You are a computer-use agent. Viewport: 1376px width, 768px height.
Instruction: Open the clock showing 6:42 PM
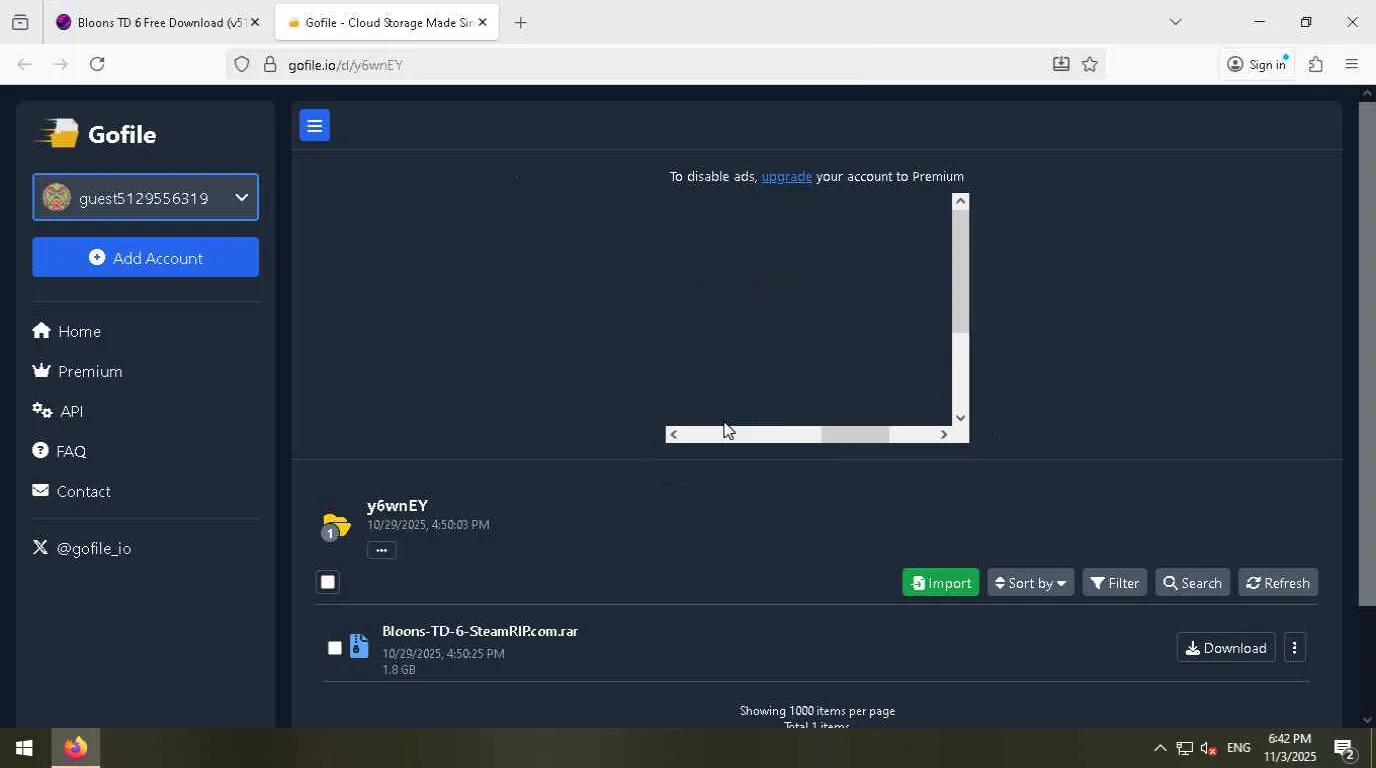(x=1290, y=748)
